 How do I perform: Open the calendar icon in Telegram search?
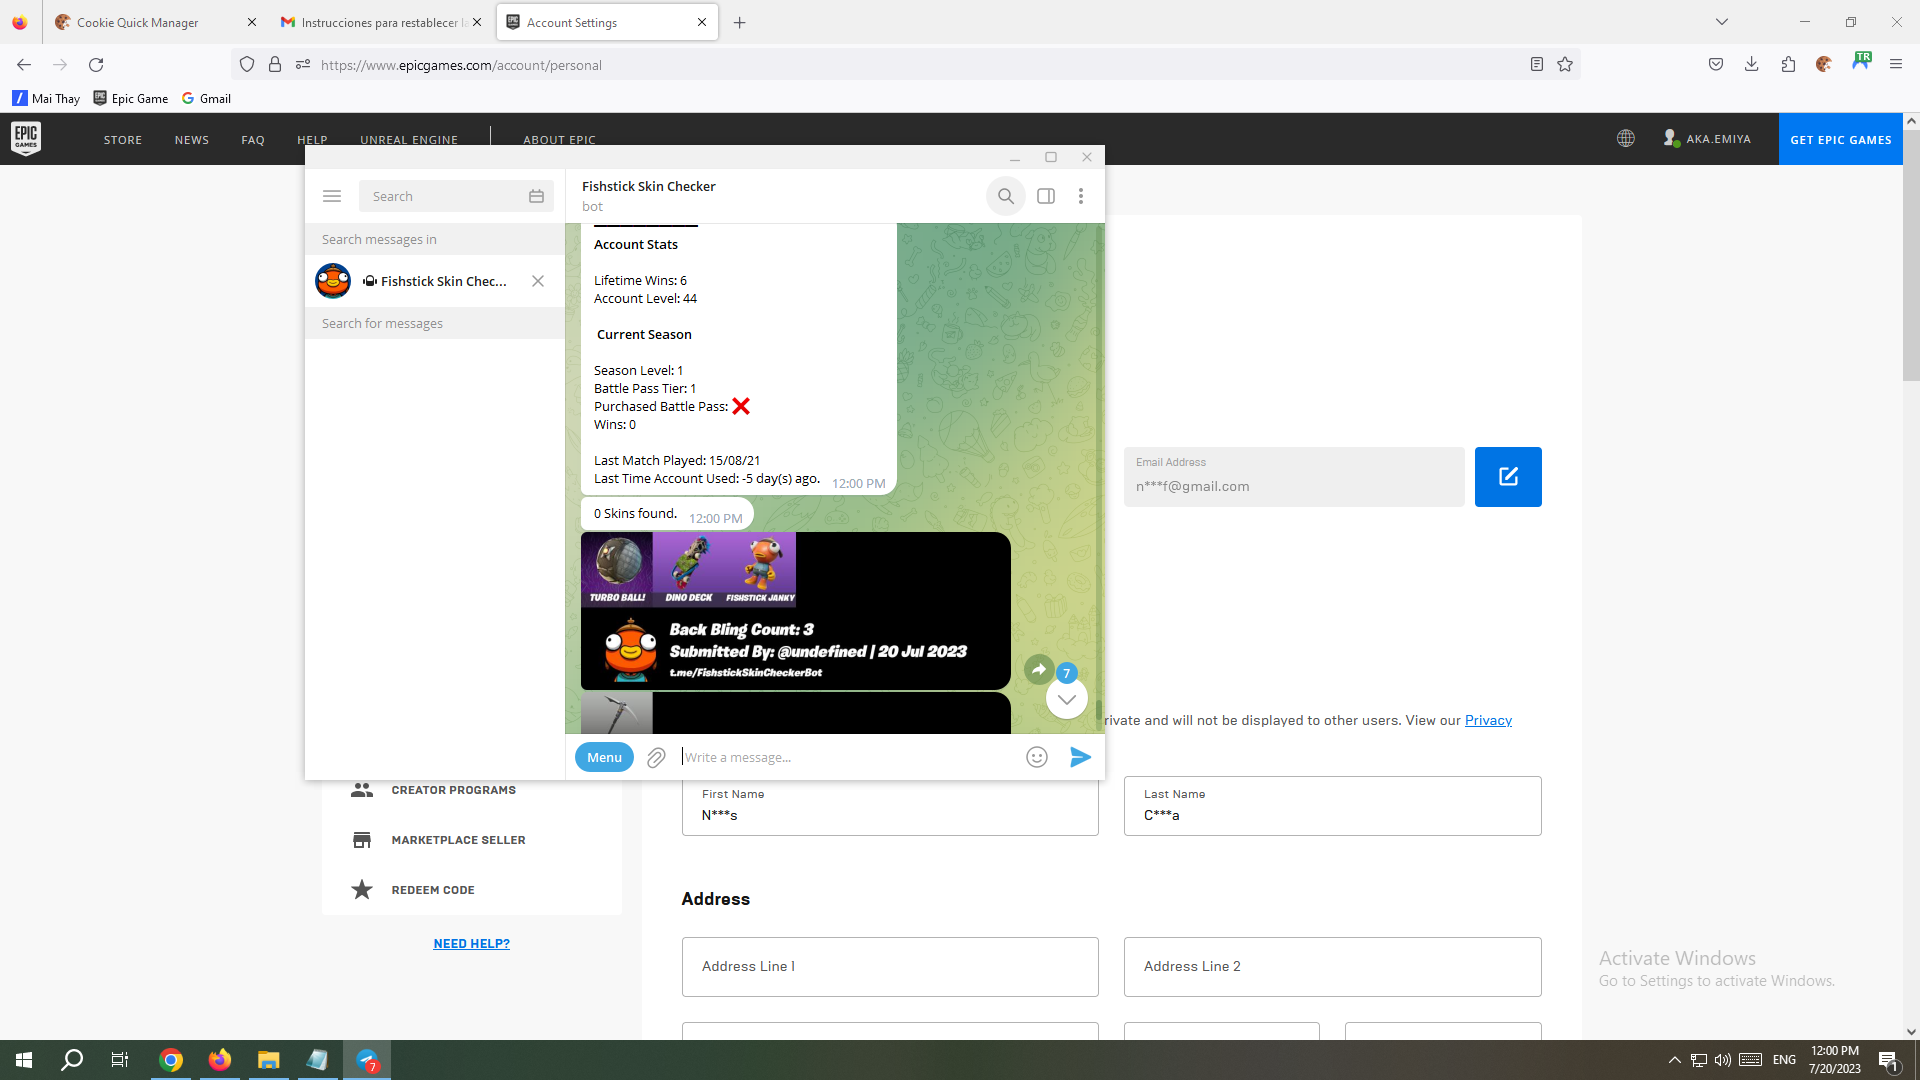(536, 196)
